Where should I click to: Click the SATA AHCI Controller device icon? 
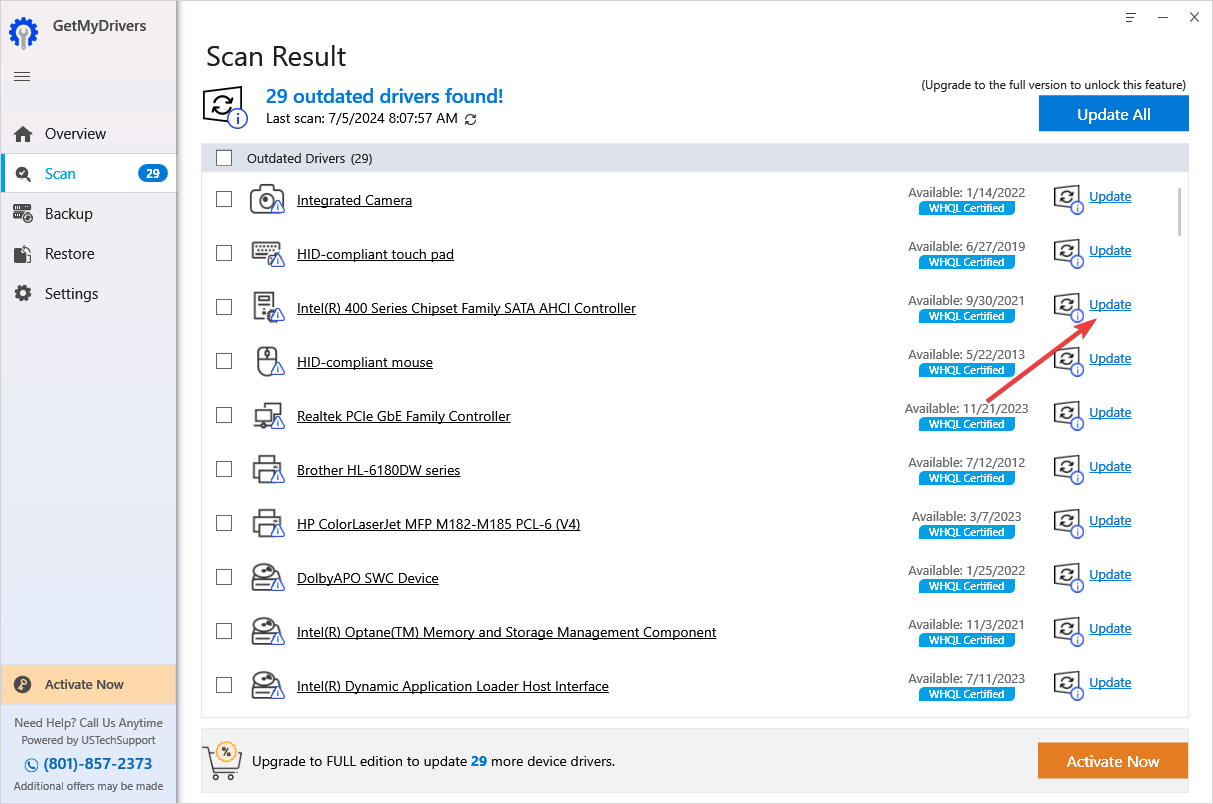[267, 307]
